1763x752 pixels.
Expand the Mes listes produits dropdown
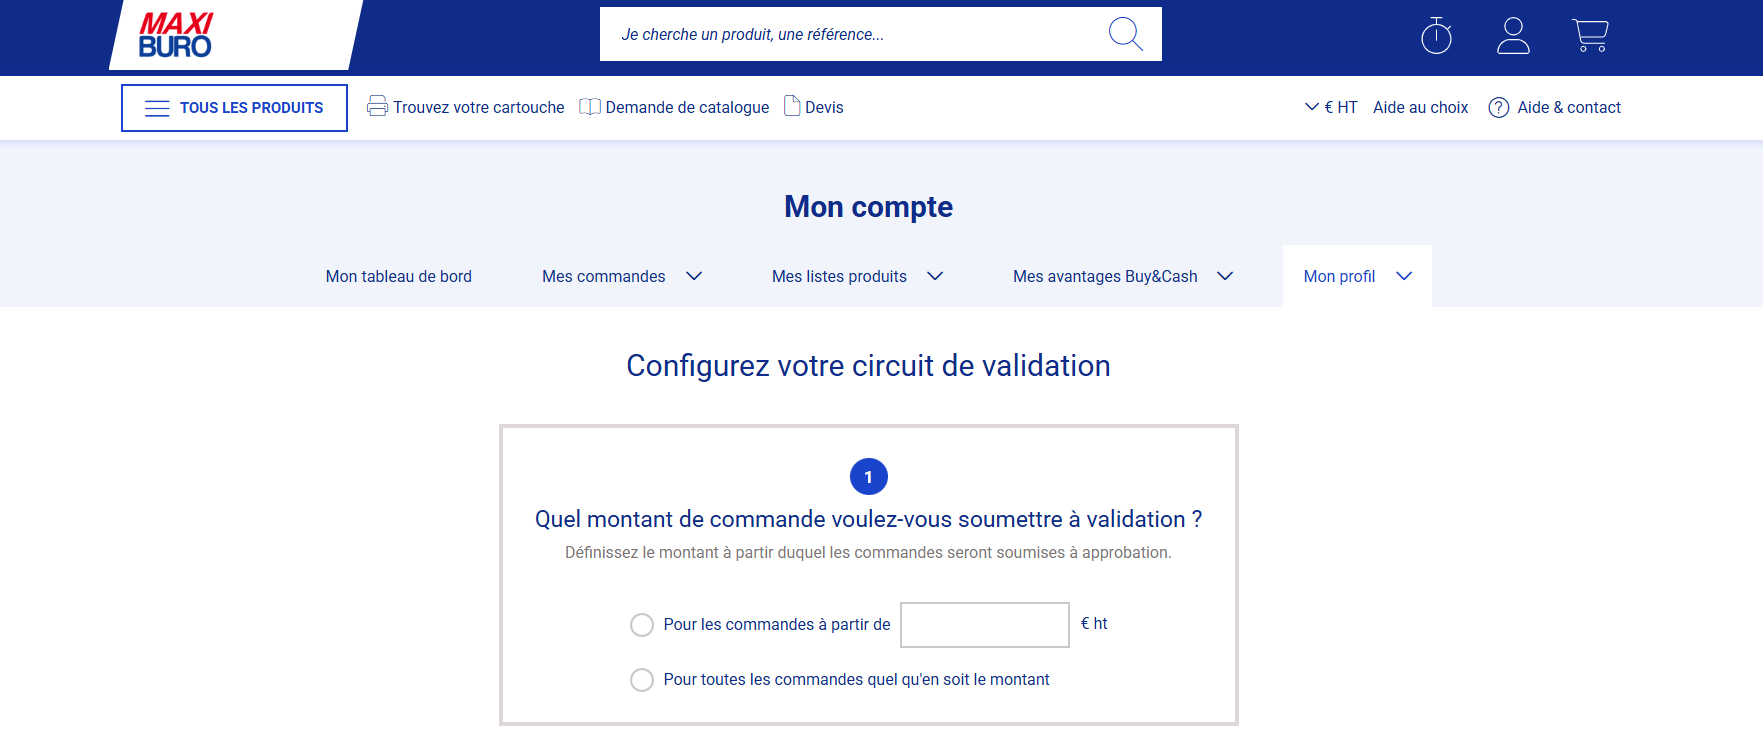[935, 276]
